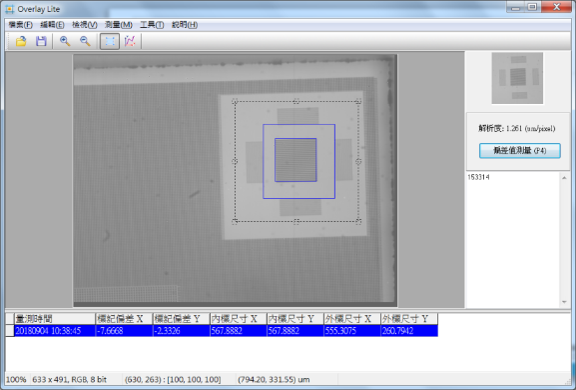Open the 說明(H) menu
Screen dimensions: 576x390
pos(184,25)
